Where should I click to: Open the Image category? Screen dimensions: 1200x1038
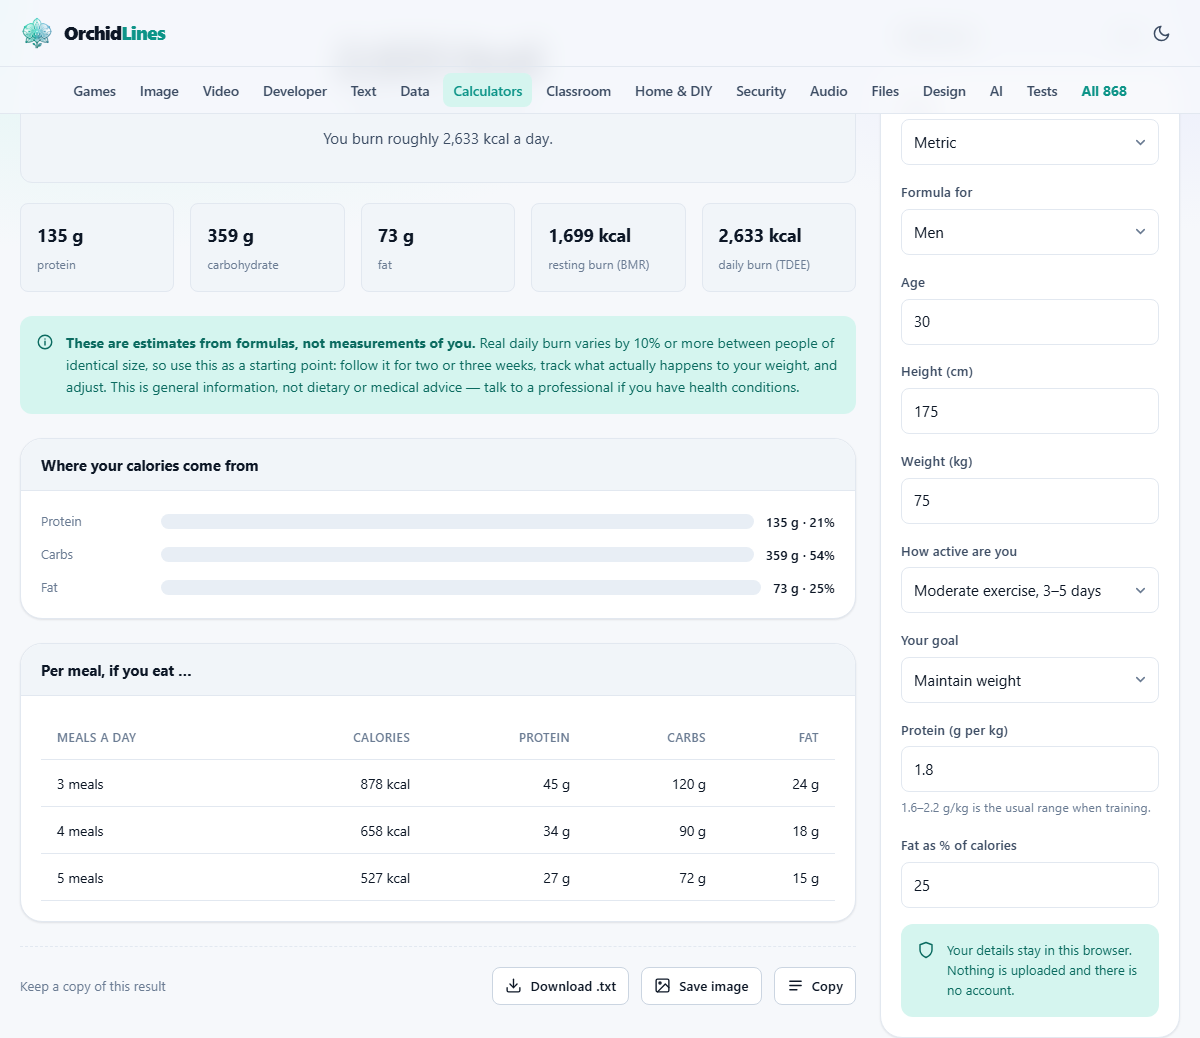159,91
